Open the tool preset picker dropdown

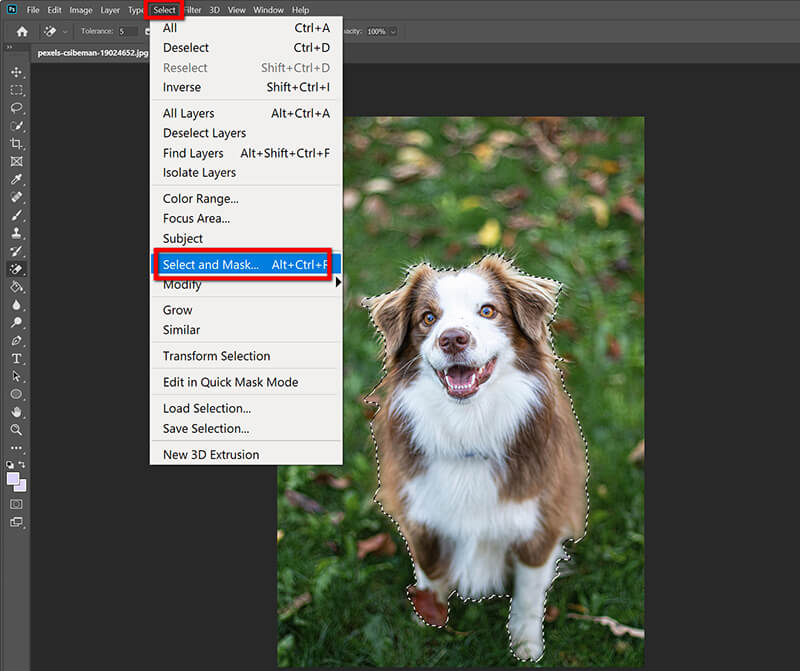coord(63,31)
